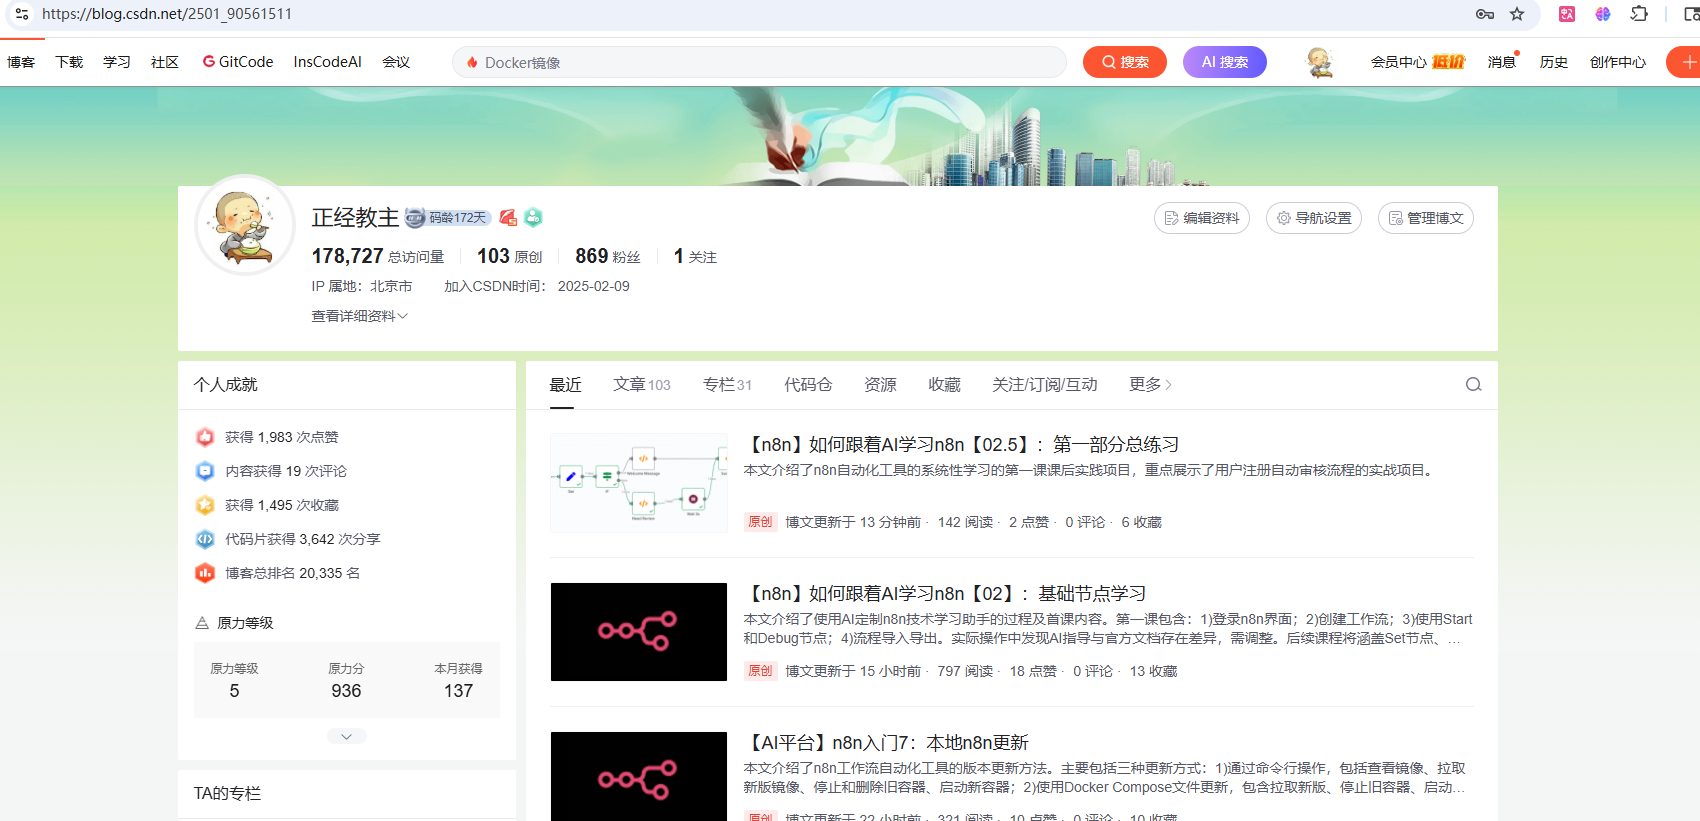The width and height of the screenshot is (1700, 821).
Task: Click the 178,727 总访问量 count
Action: [378, 256]
